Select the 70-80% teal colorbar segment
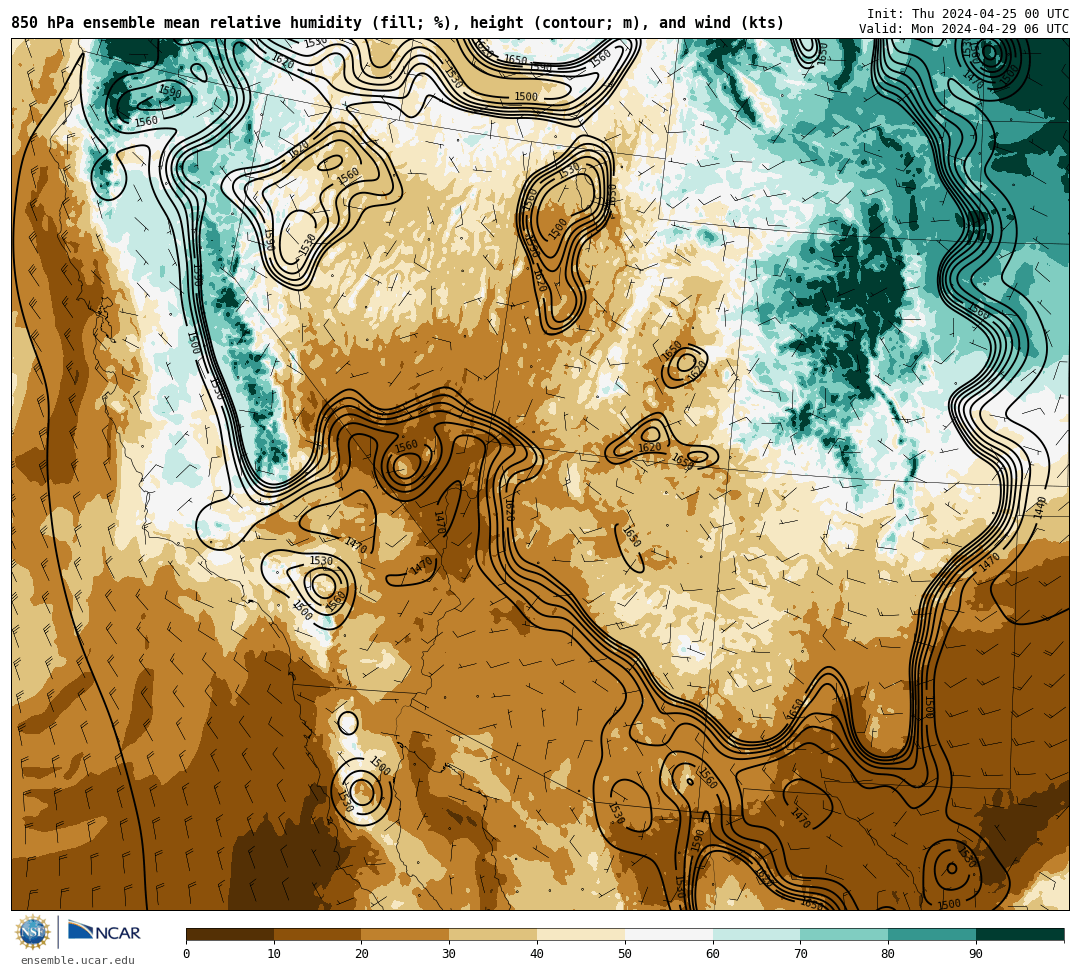Image resolution: width=1080 pixels, height=973 pixels. tap(844, 934)
